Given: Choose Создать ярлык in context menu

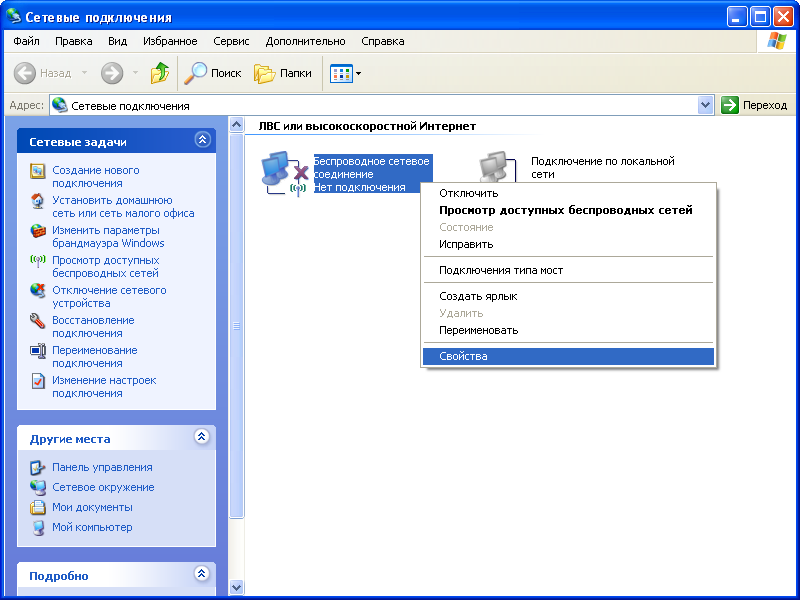Looking at the screenshot, I should [568, 296].
